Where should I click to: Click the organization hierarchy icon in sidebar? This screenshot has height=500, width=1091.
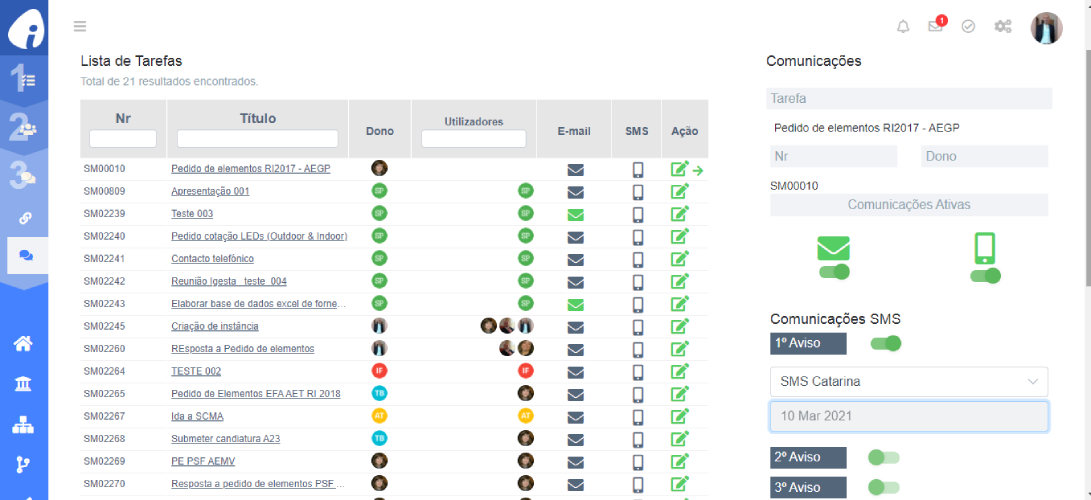23,425
